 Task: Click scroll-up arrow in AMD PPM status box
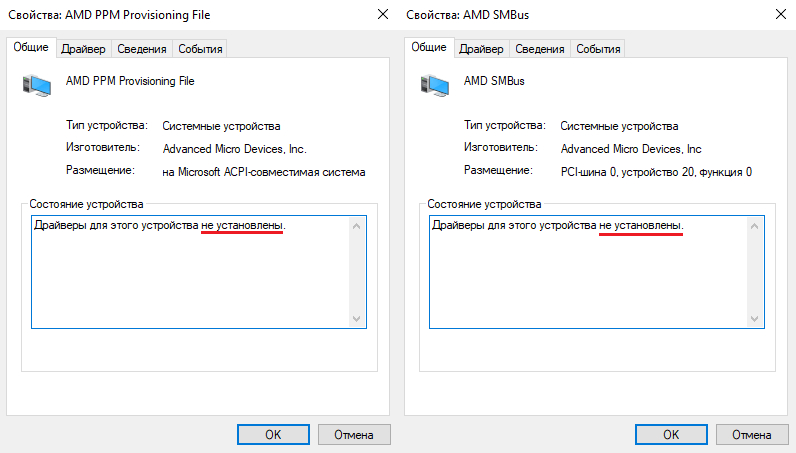click(358, 226)
